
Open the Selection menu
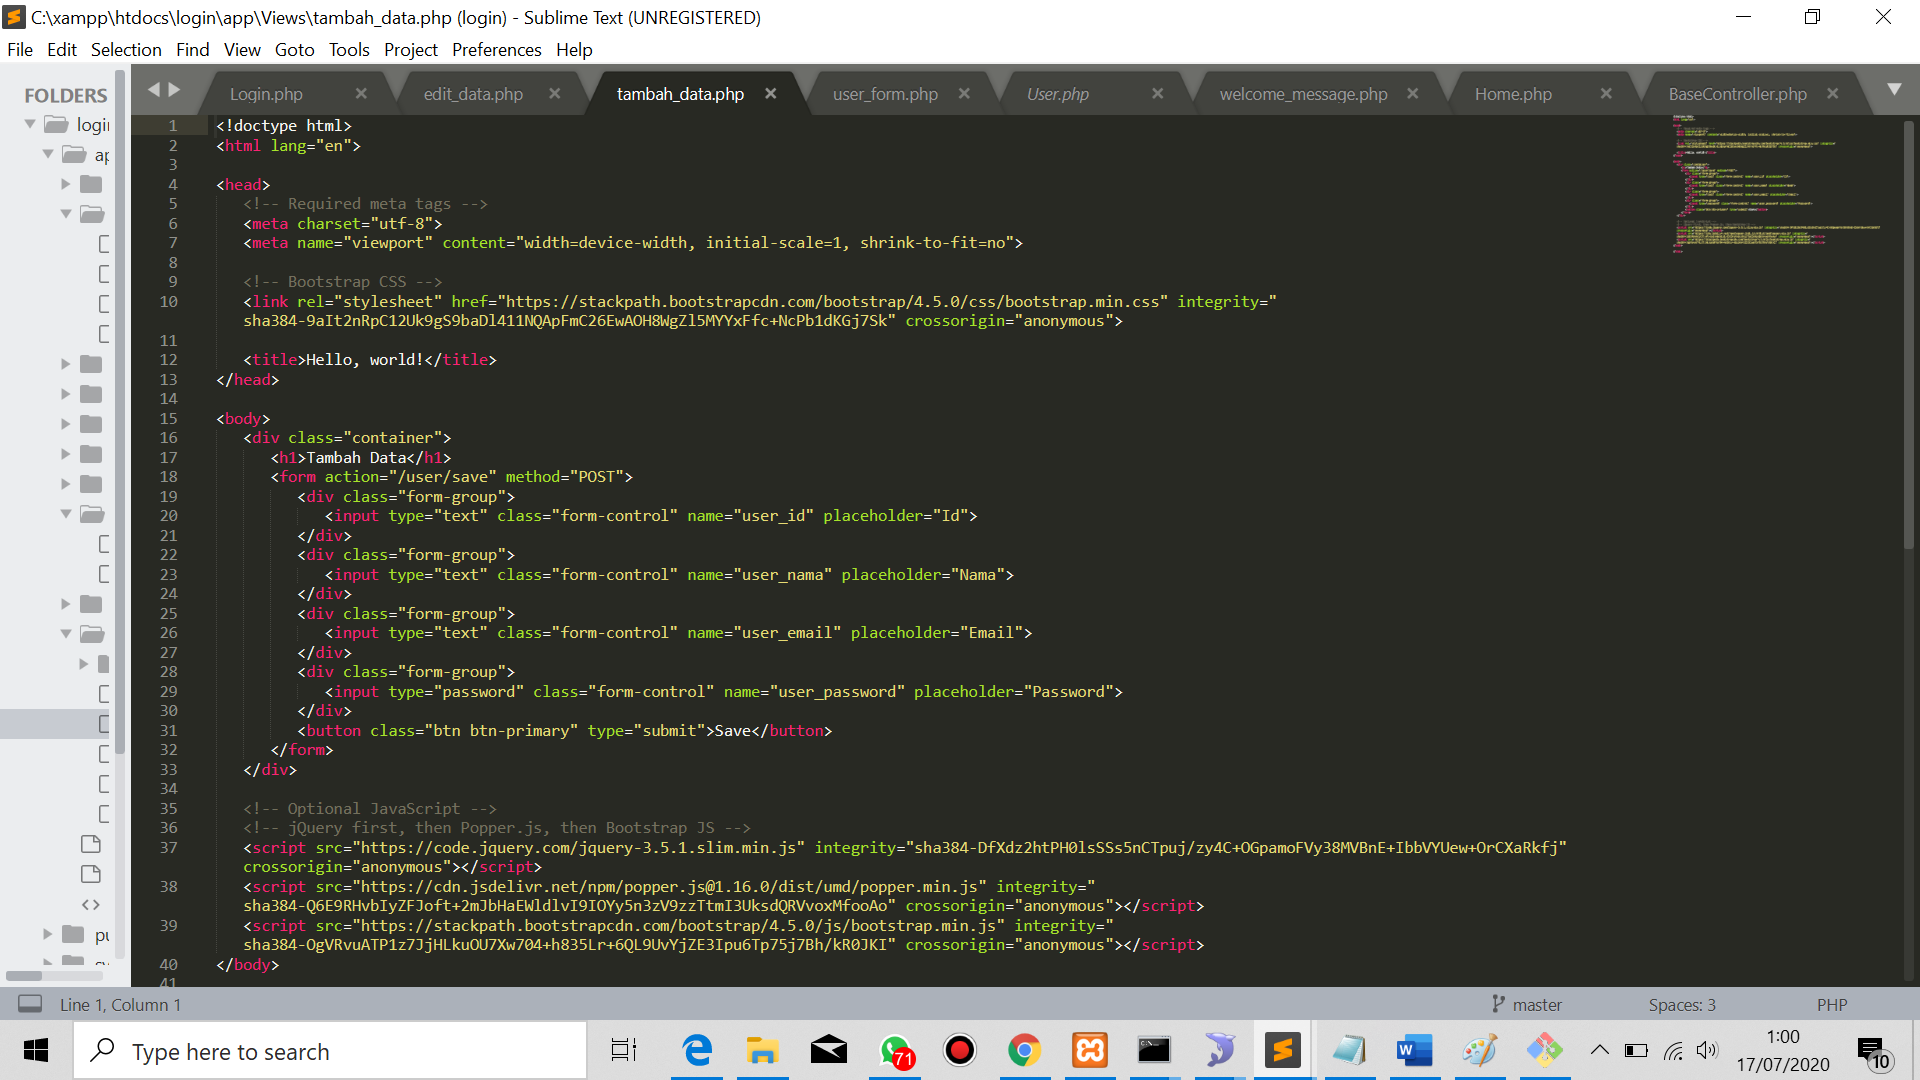tap(126, 50)
